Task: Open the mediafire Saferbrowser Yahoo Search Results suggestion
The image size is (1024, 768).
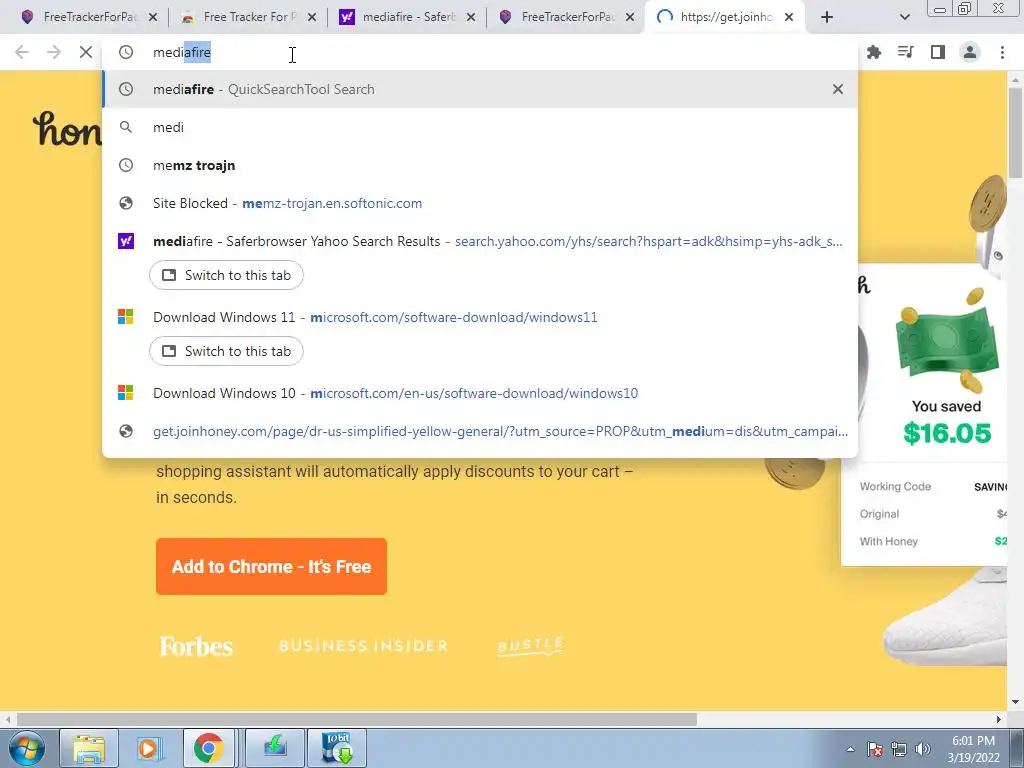Action: click(x=480, y=241)
